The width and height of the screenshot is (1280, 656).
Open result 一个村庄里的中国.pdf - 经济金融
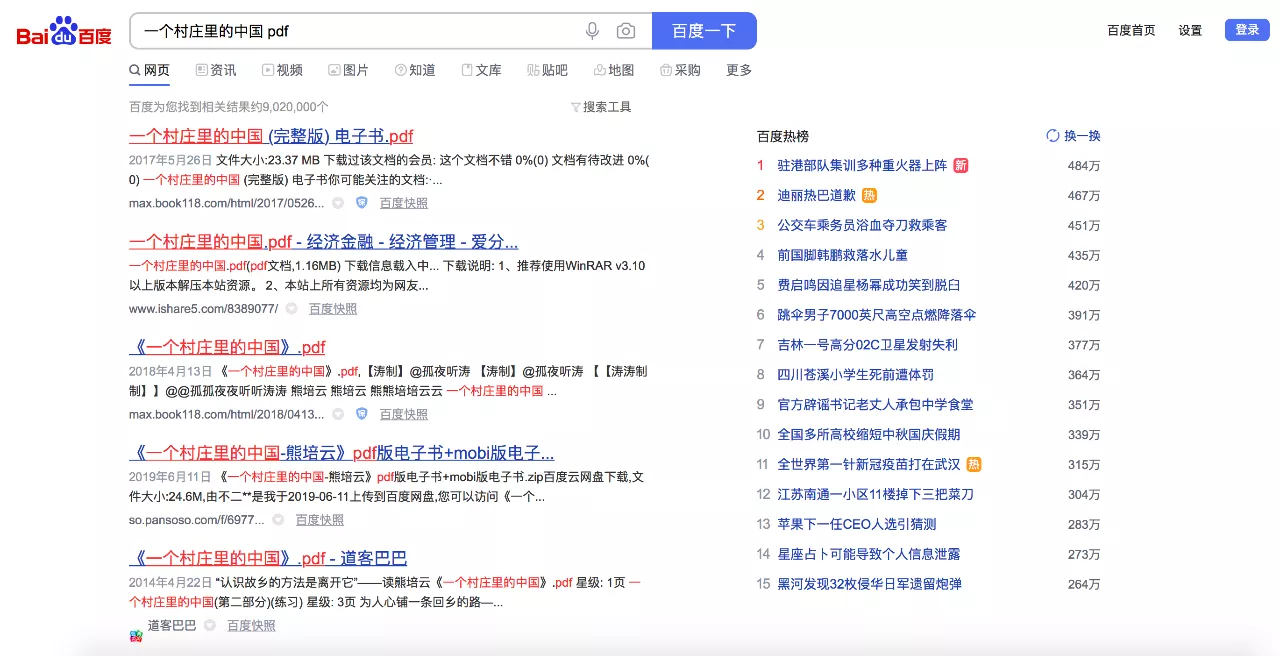324,242
